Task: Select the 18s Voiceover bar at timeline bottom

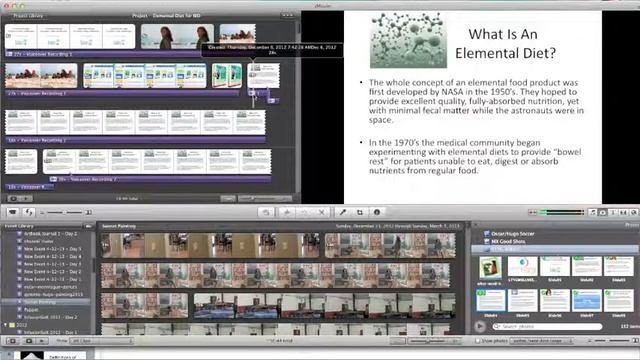Action: click(x=29, y=187)
